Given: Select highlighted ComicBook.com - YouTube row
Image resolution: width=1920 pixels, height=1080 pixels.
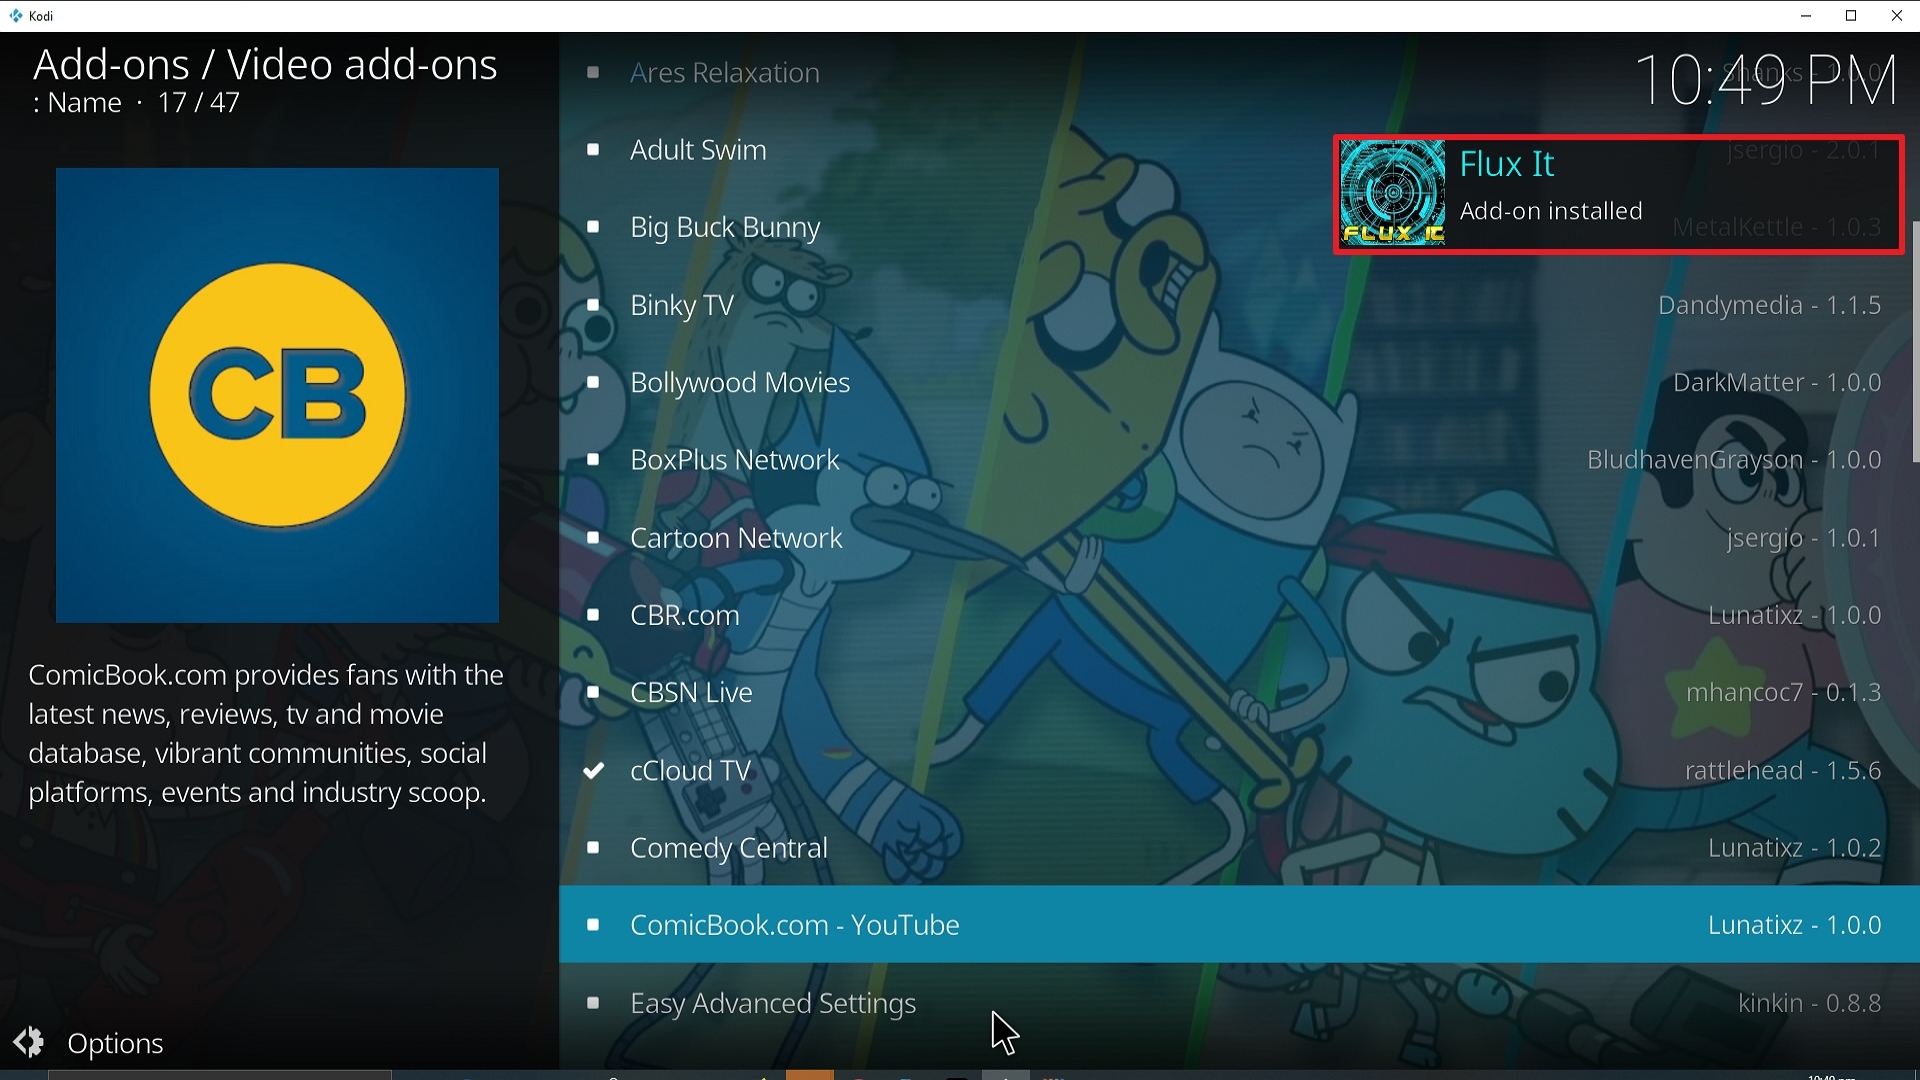Looking at the screenshot, I should 1239,925.
